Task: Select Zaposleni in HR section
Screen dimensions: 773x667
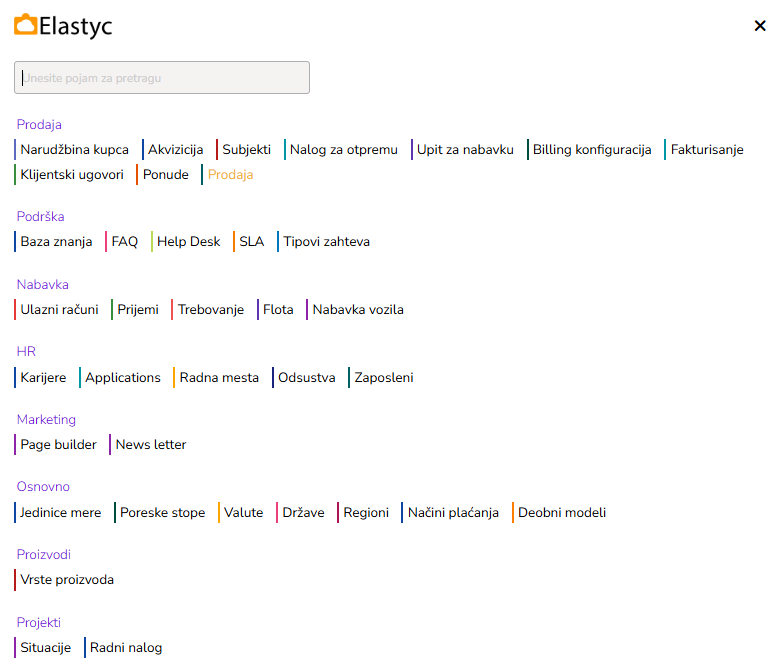Action: click(383, 378)
